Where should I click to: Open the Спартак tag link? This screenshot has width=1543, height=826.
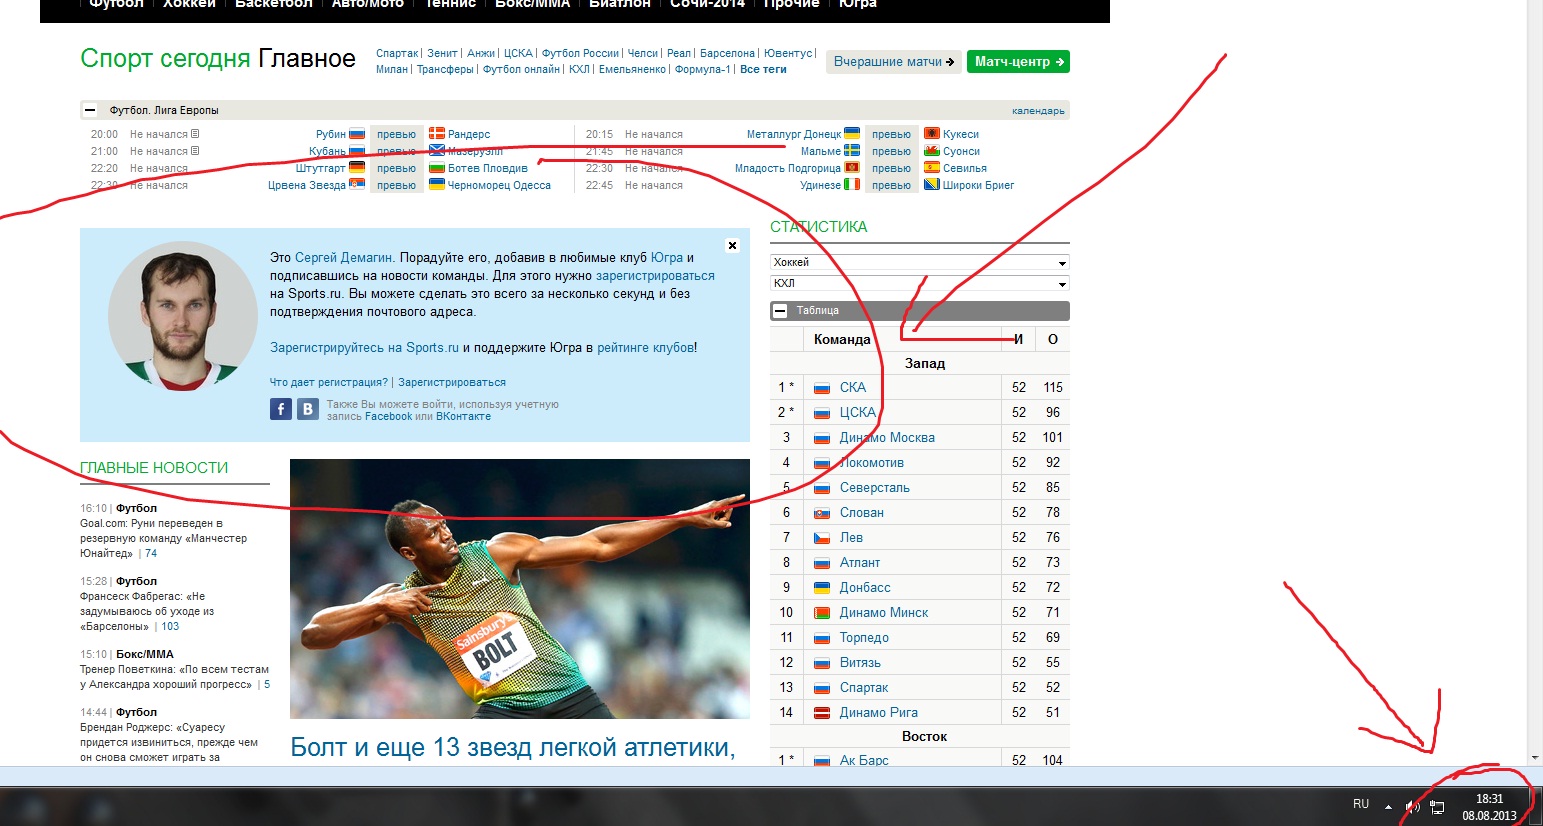397,53
